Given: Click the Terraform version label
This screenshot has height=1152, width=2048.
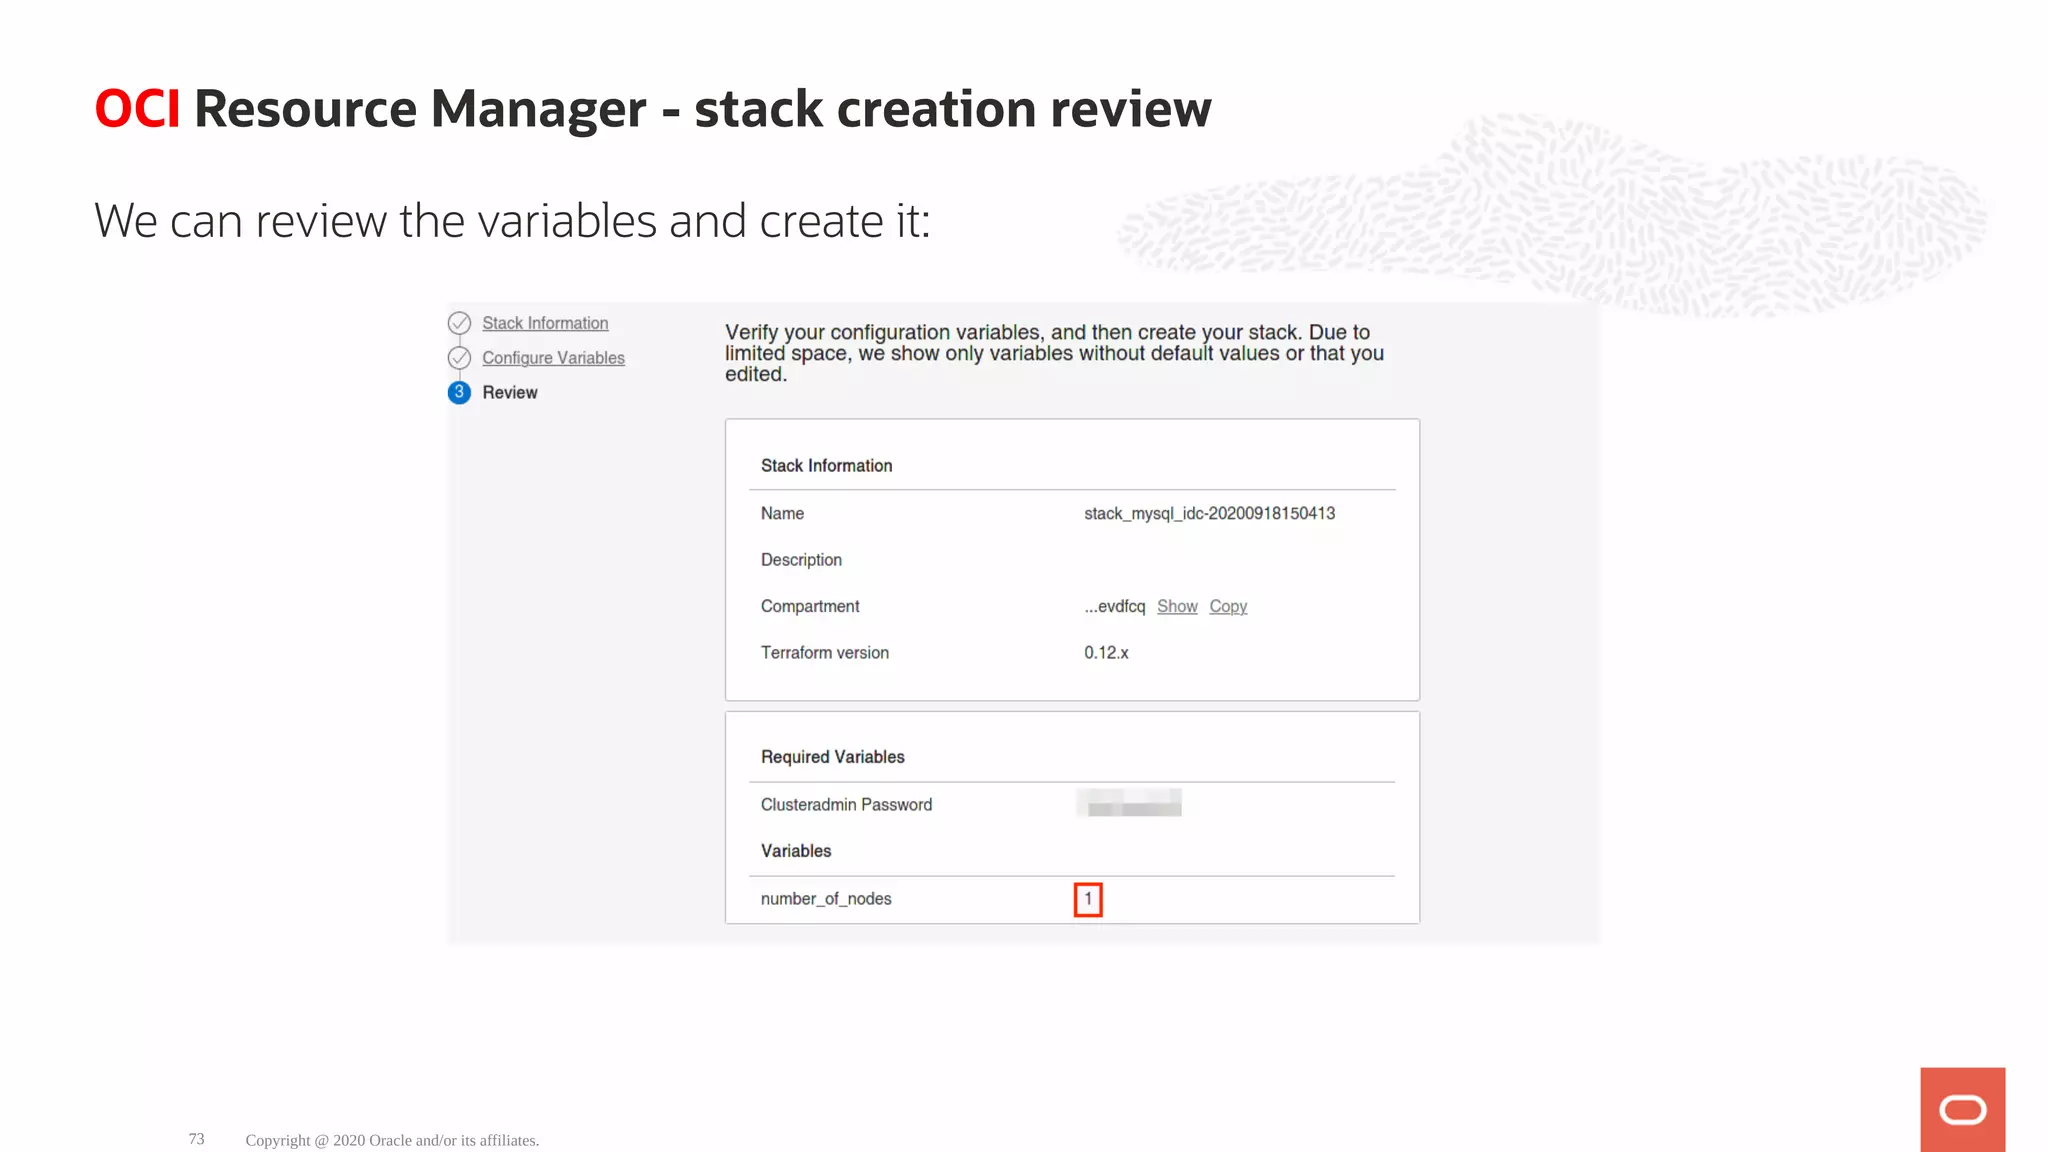Looking at the screenshot, I should click(x=824, y=652).
